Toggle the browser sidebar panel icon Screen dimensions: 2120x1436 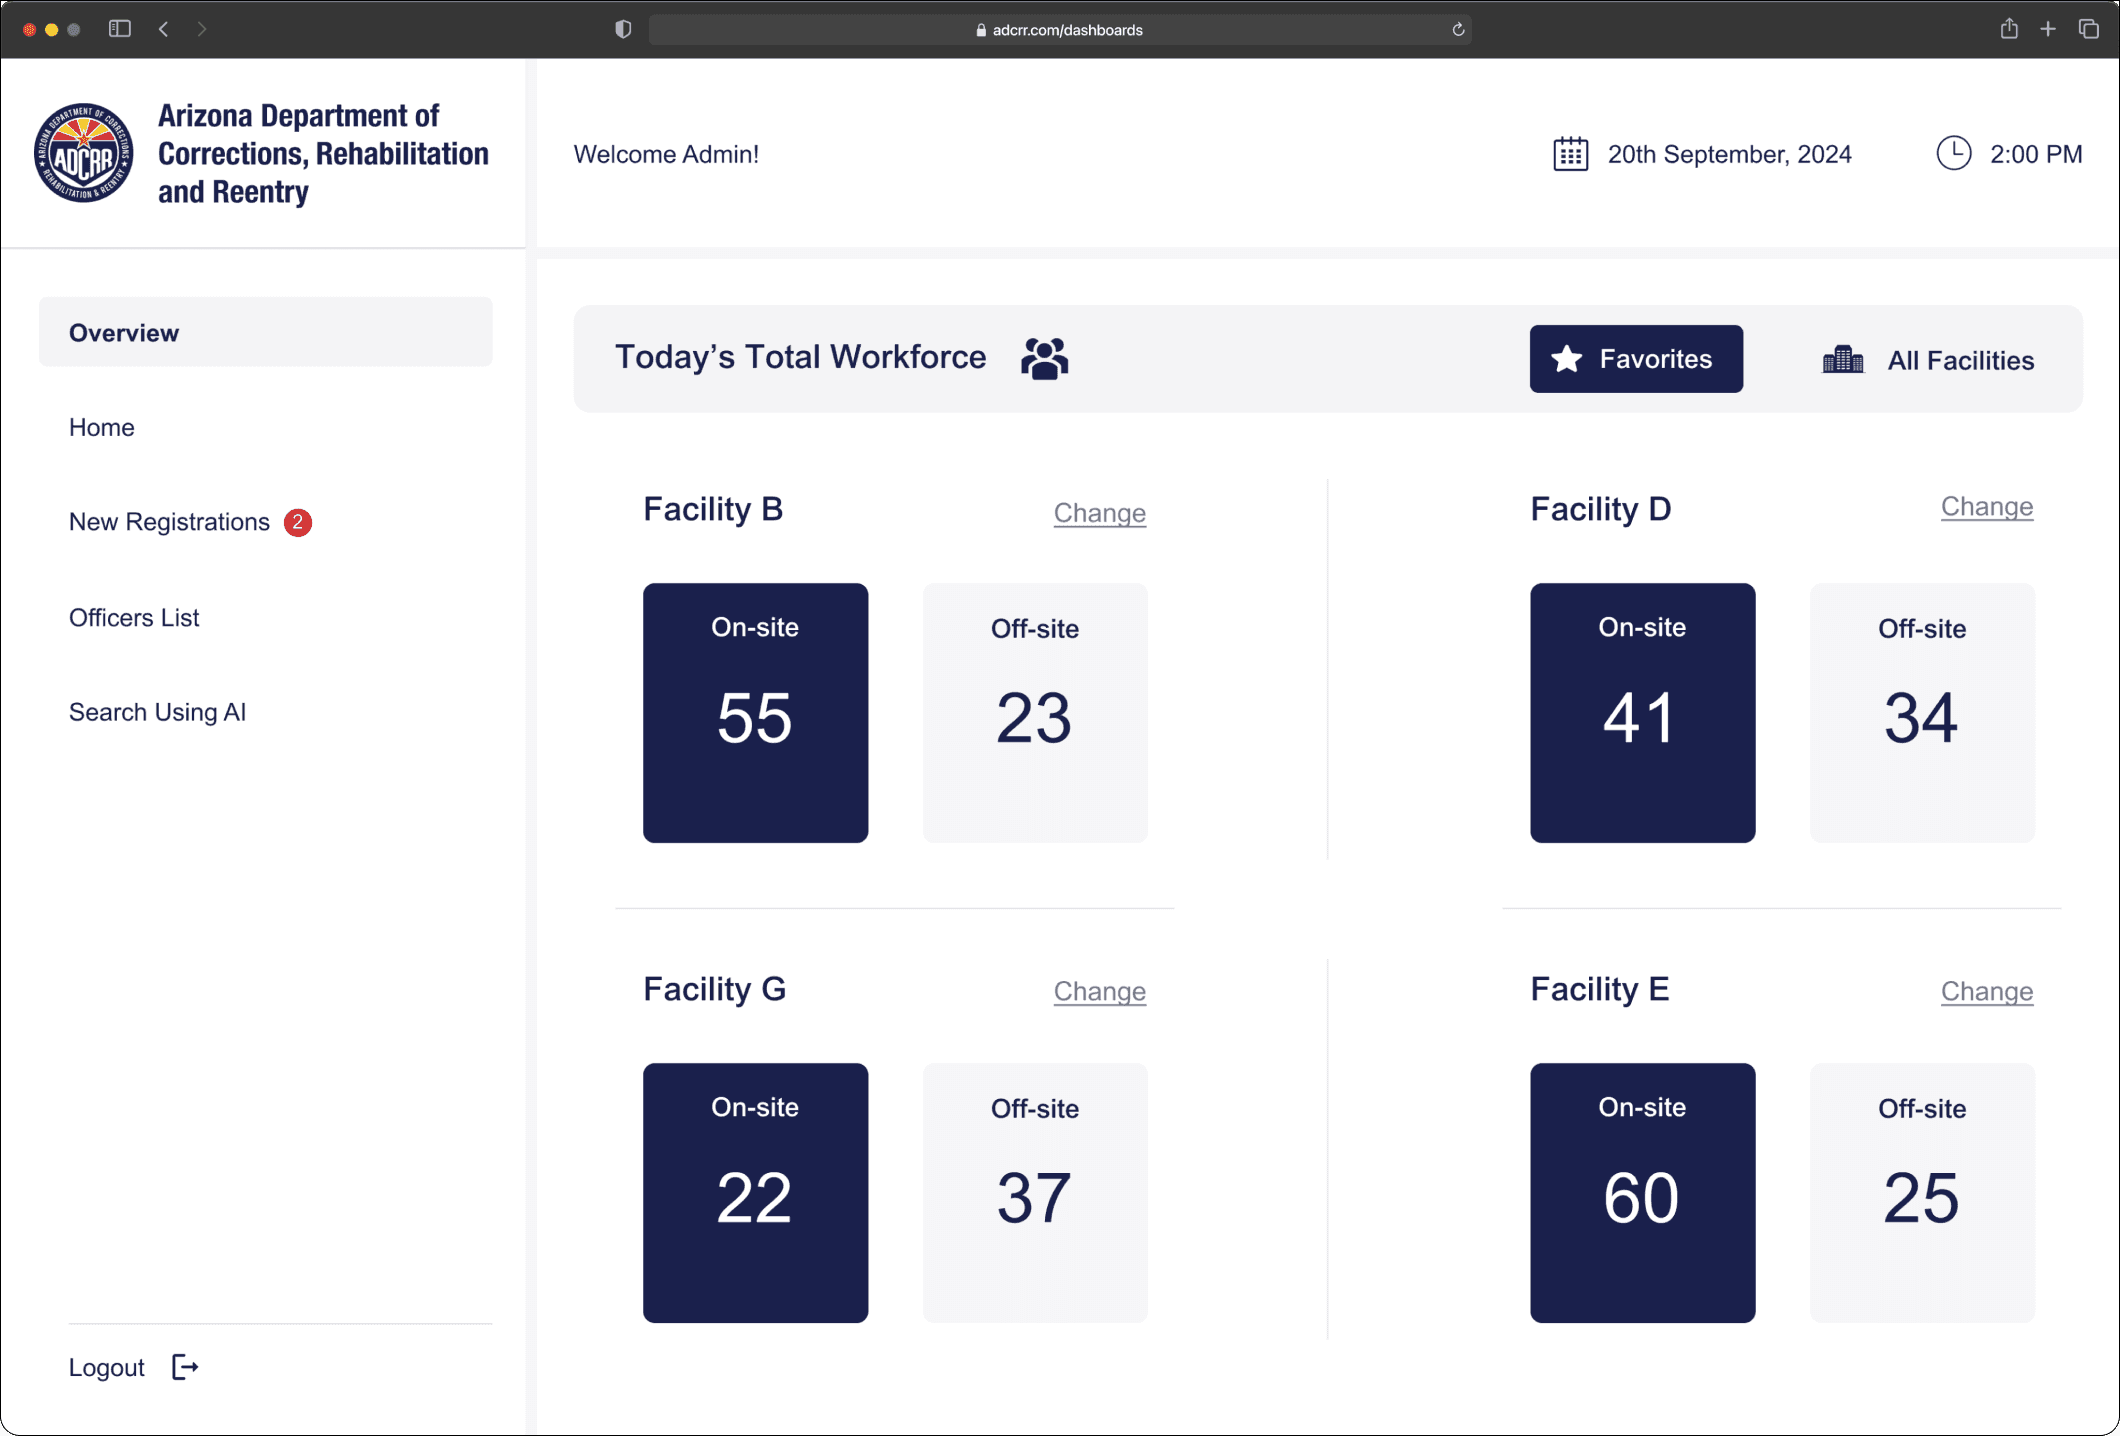[x=120, y=29]
